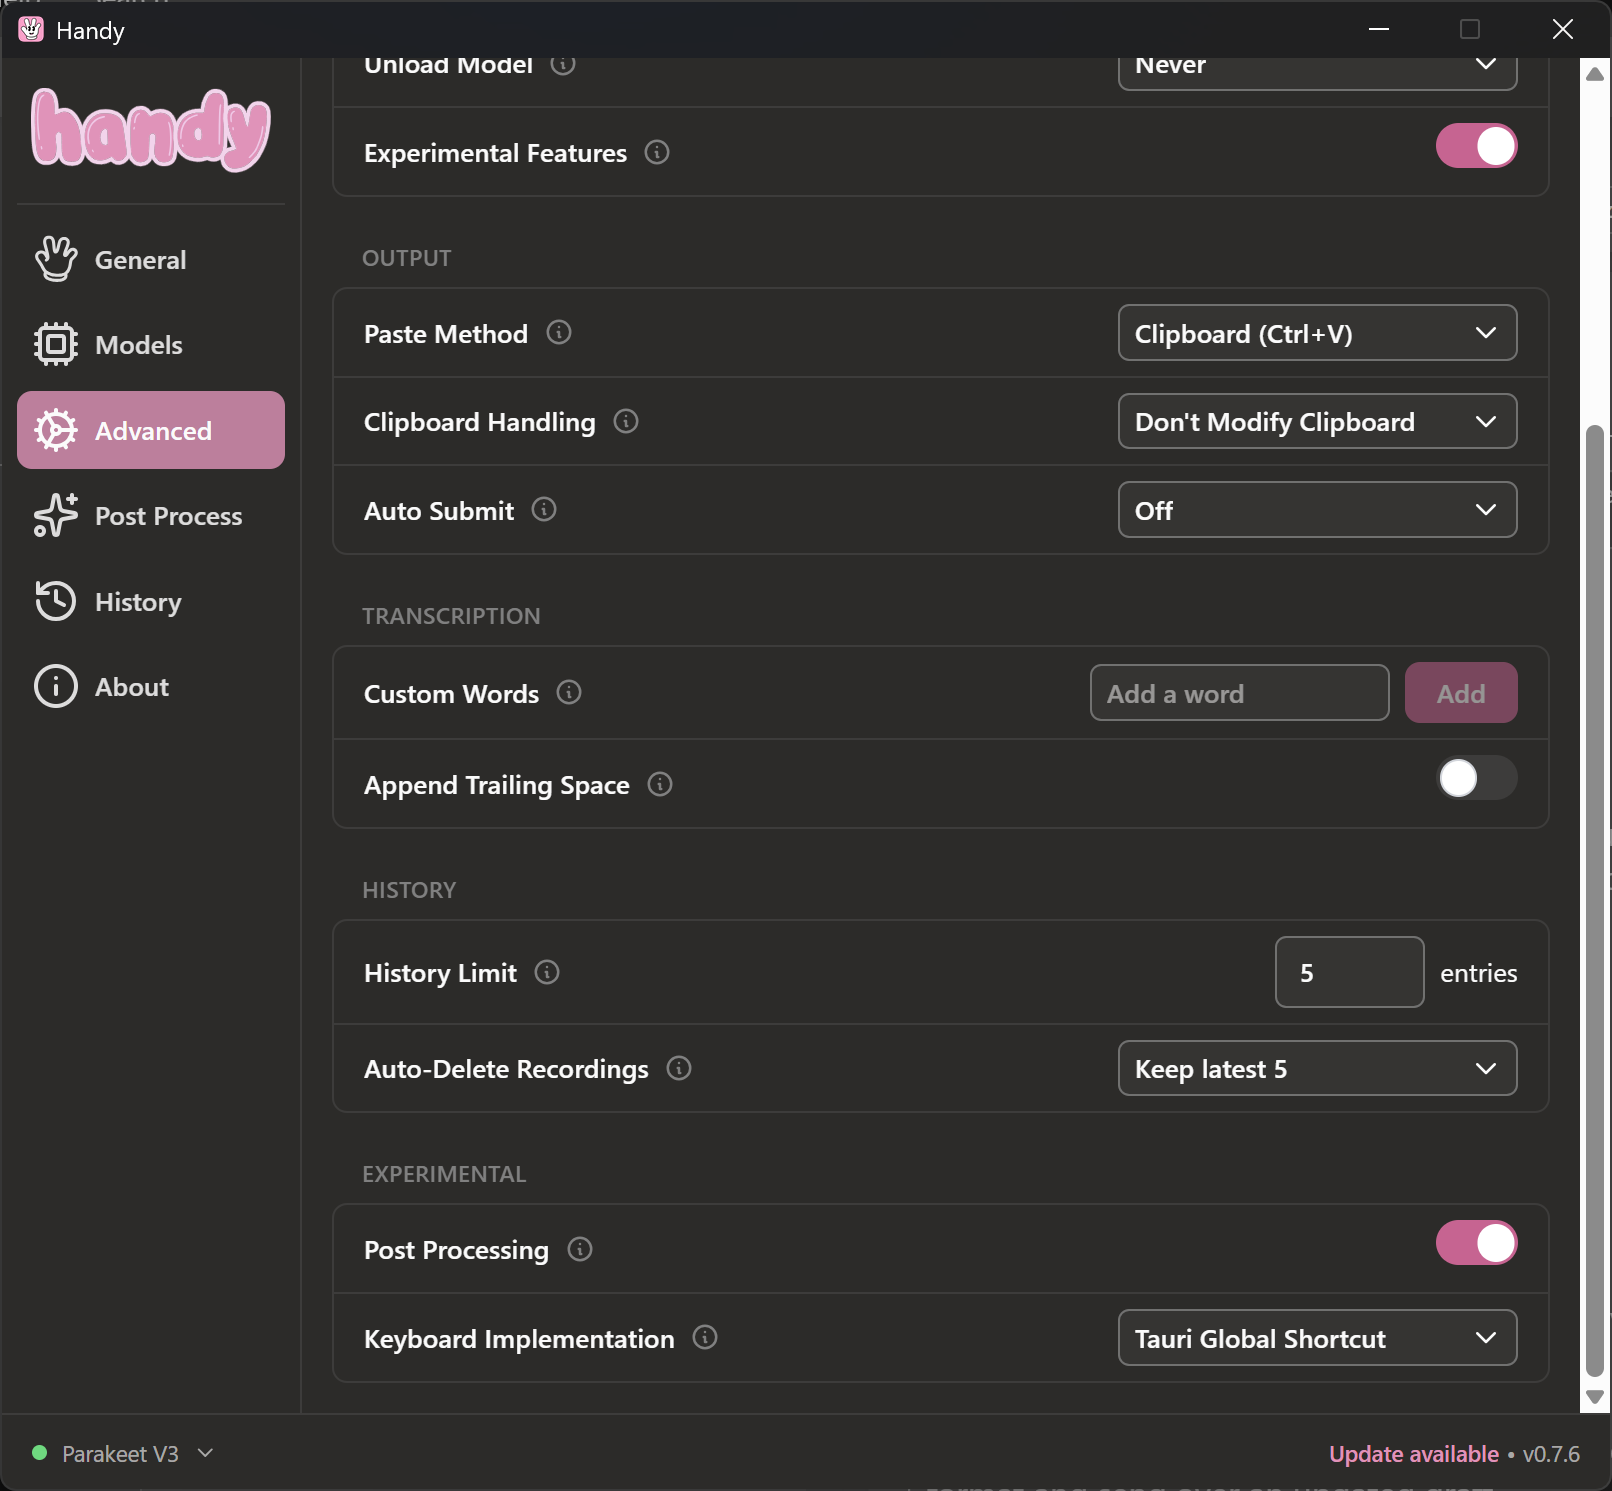Viewport: 1612px width, 1491px height.
Task: Open the Keyboard Implementation dropdown
Action: (x=1317, y=1338)
